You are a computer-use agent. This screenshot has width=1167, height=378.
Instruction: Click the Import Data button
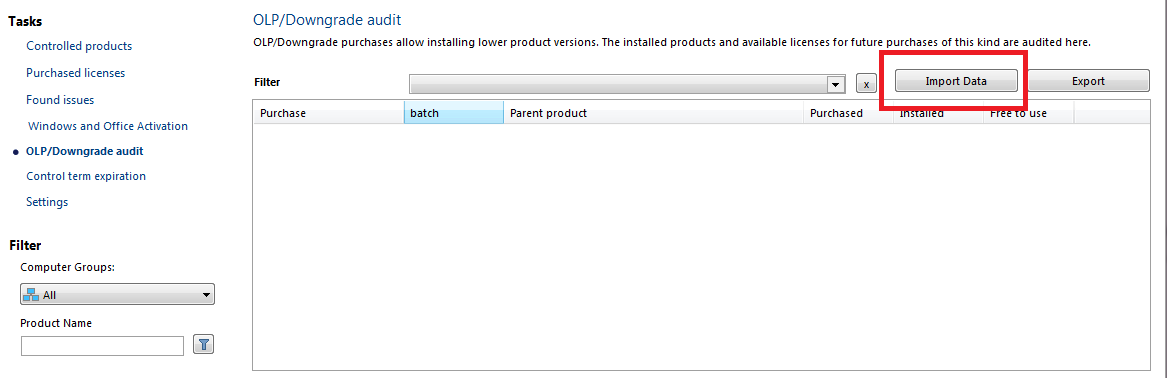pos(956,81)
